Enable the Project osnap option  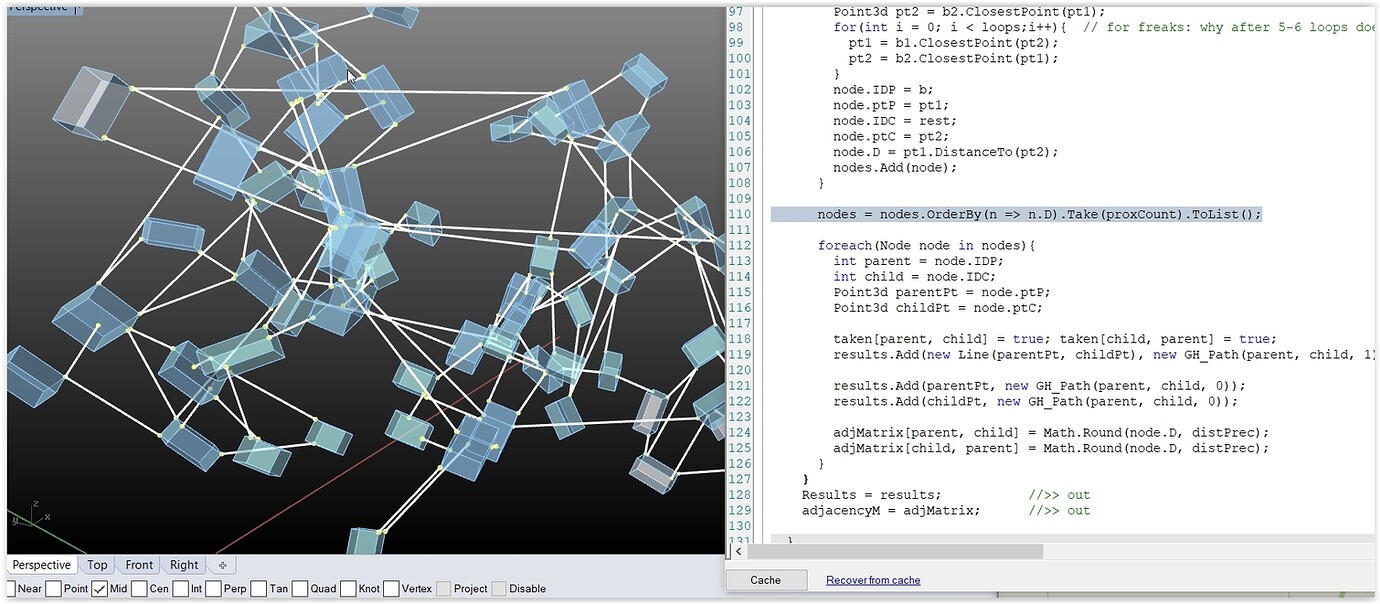(446, 589)
